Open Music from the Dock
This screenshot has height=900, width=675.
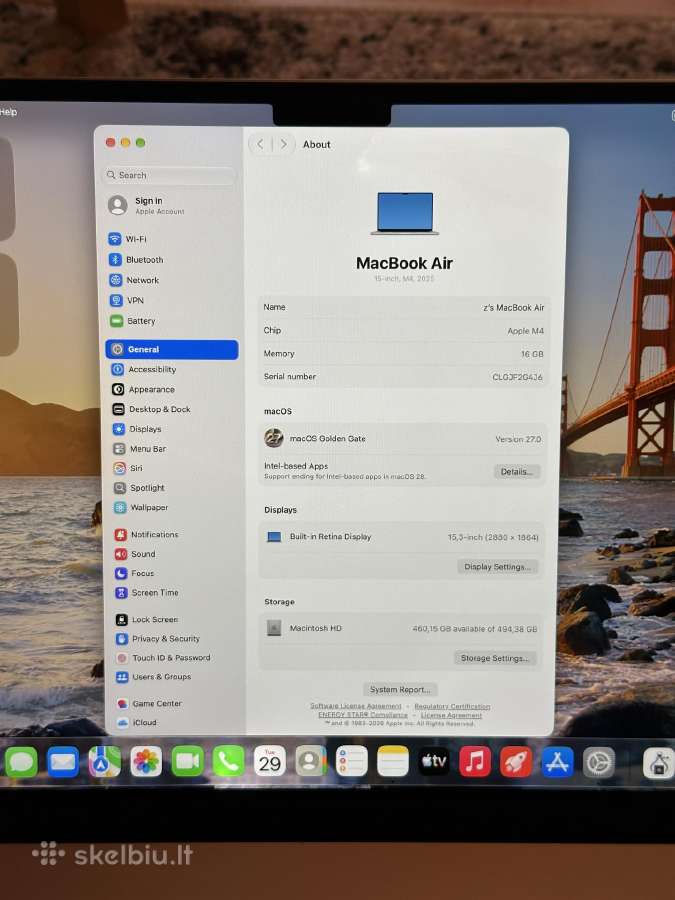475,761
